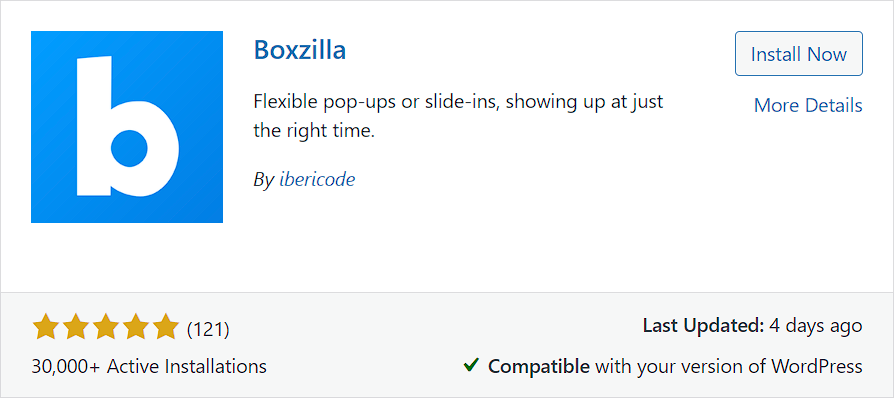Click the flexible pop-ups description text
Screen dimensions: 894x398
coord(458,116)
